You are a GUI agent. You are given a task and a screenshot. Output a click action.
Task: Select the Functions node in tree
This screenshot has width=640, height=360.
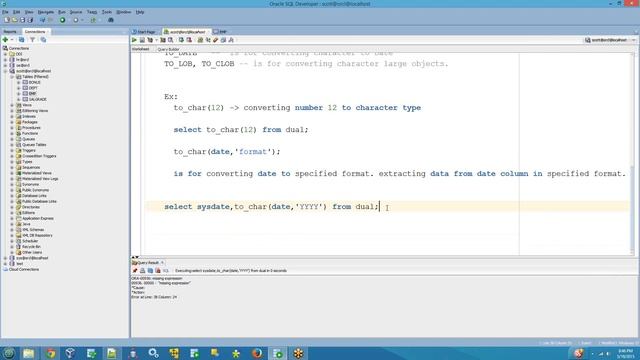(x=30, y=133)
